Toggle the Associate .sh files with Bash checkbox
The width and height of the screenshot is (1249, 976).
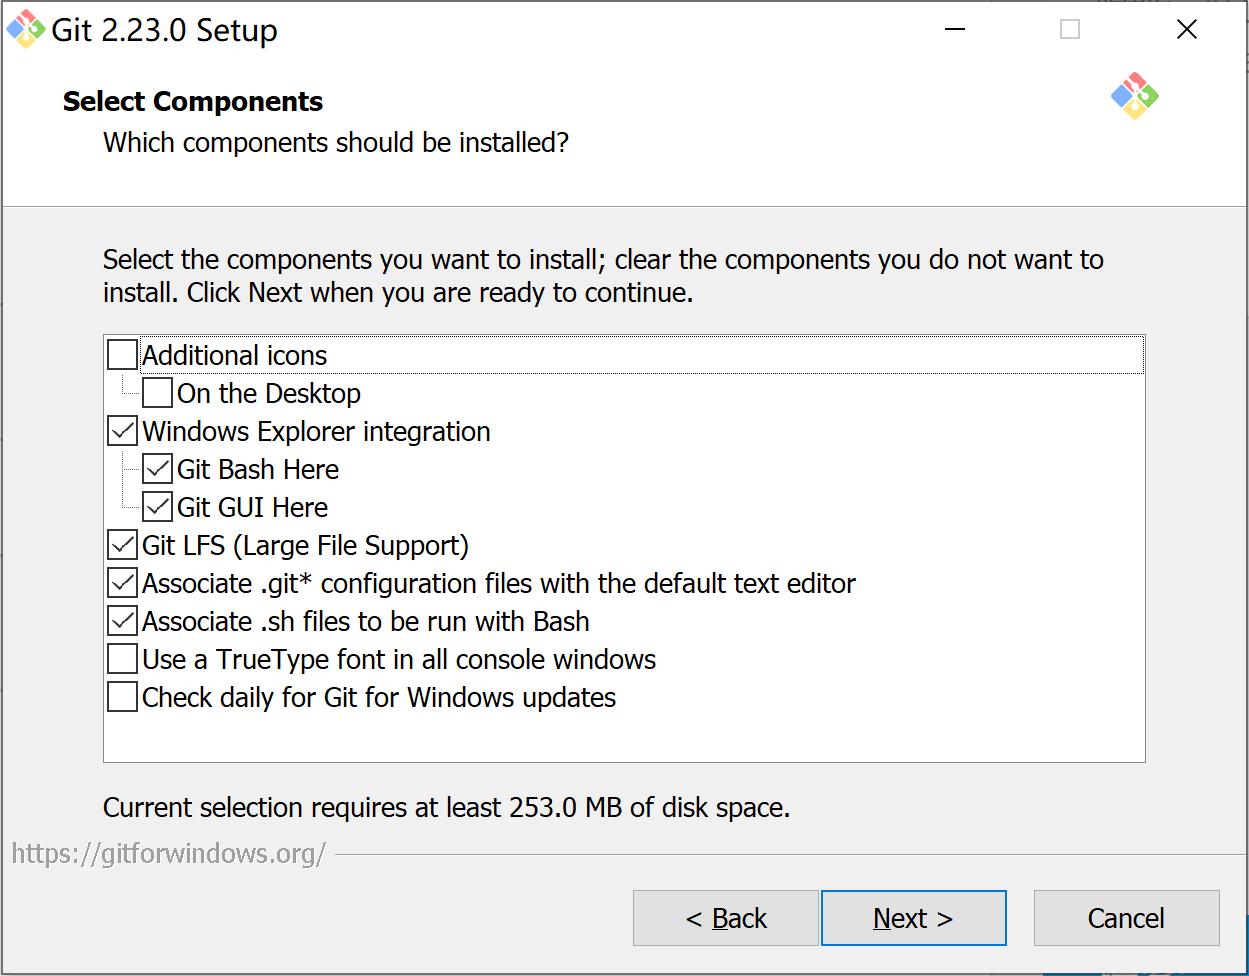click(123, 621)
